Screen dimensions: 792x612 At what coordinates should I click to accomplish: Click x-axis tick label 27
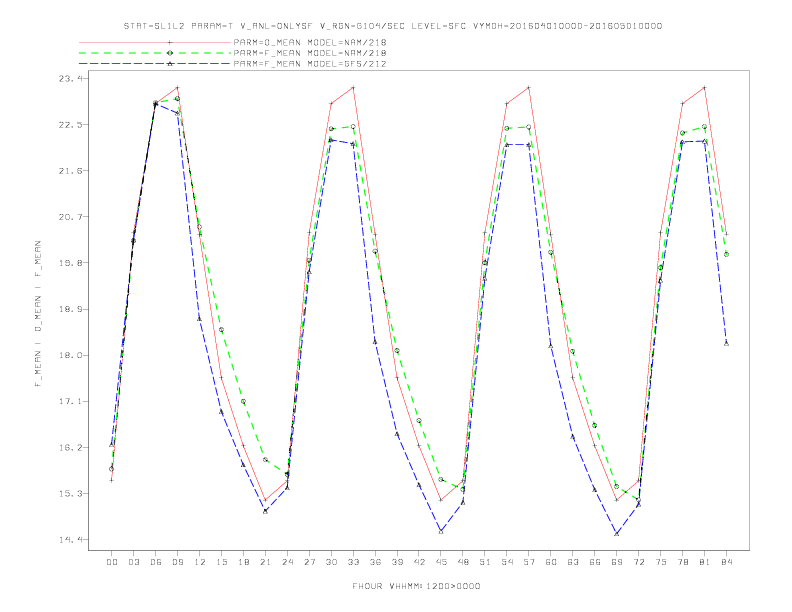[x=309, y=562]
